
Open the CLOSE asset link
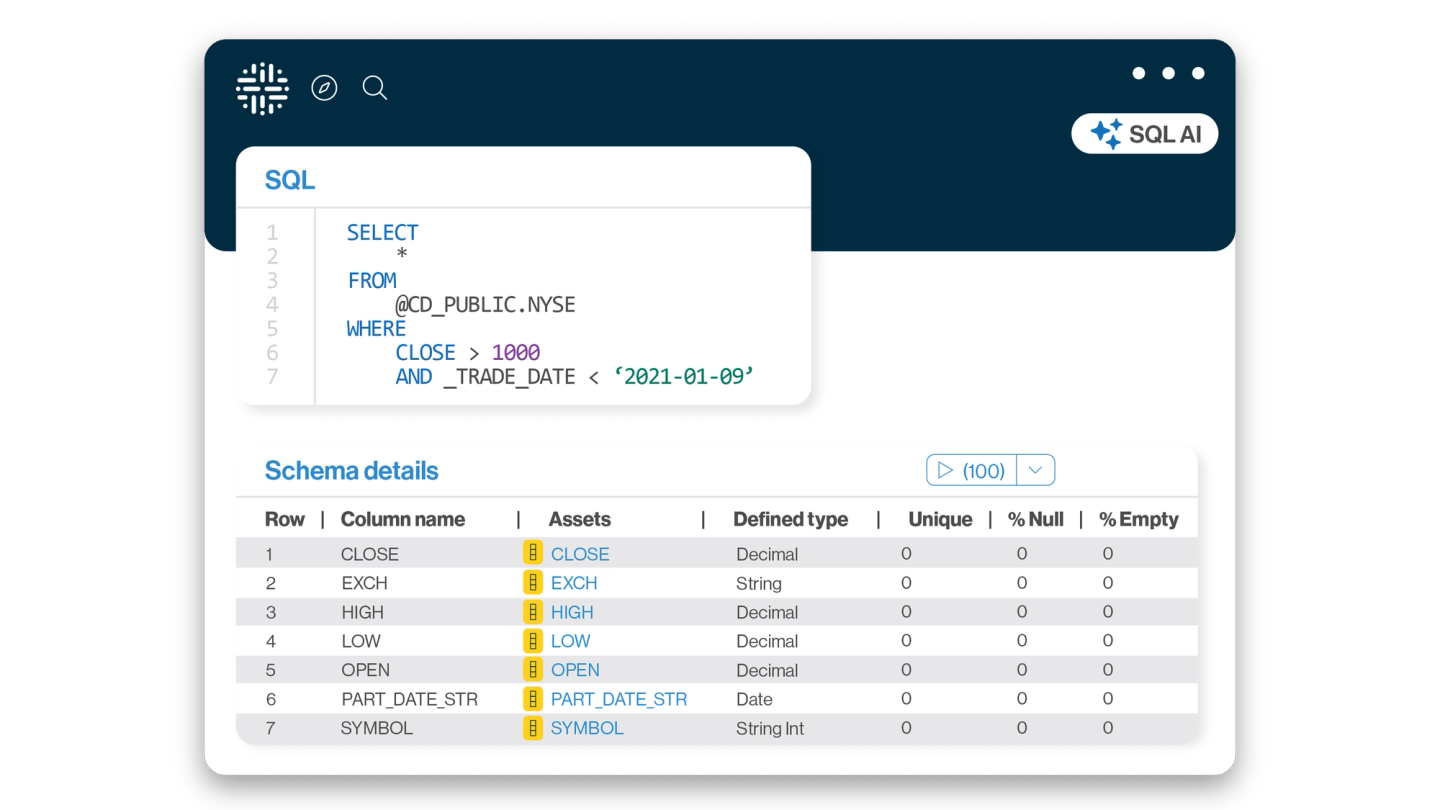580,553
